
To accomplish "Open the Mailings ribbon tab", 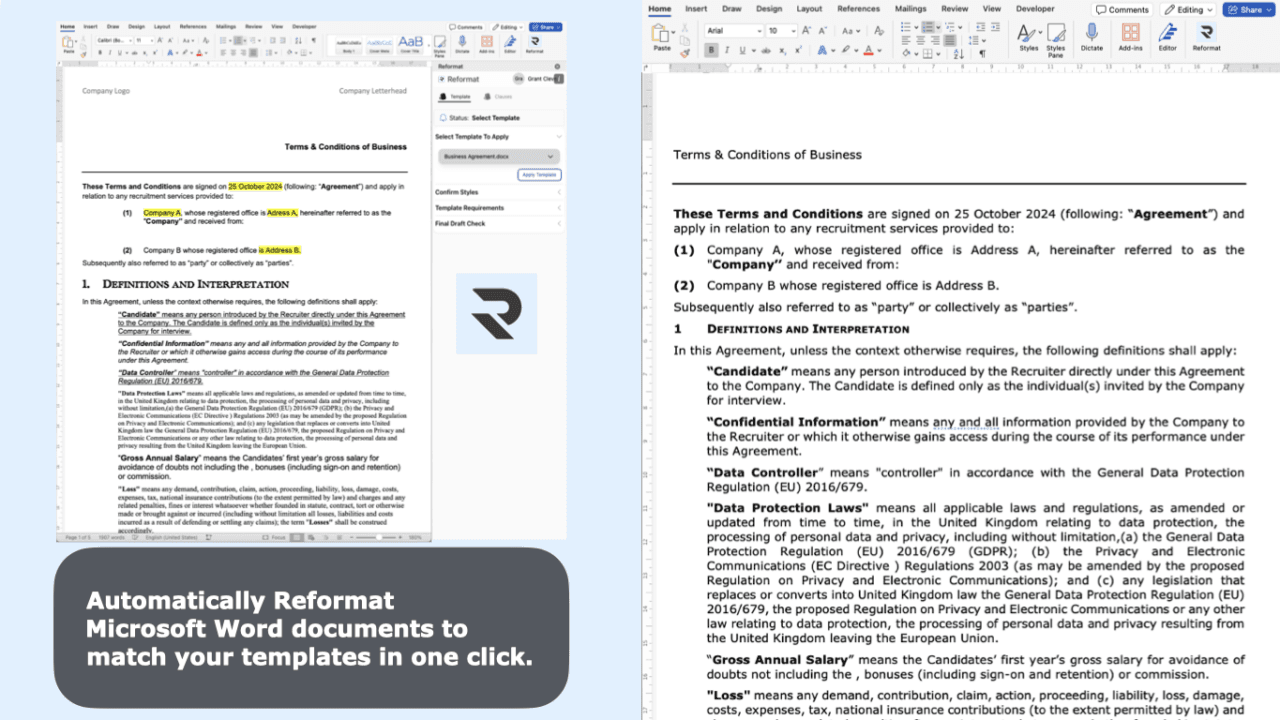I will point(910,8).
